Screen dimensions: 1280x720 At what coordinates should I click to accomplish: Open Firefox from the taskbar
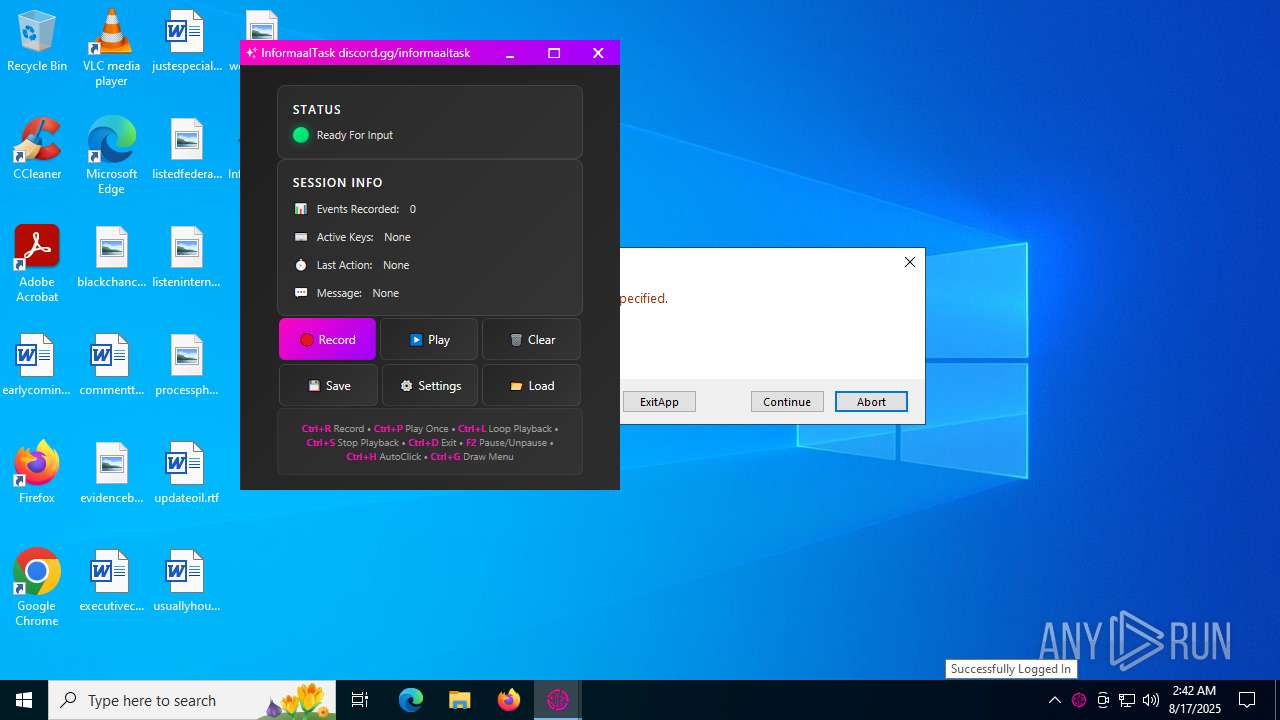click(x=509, y=700)
